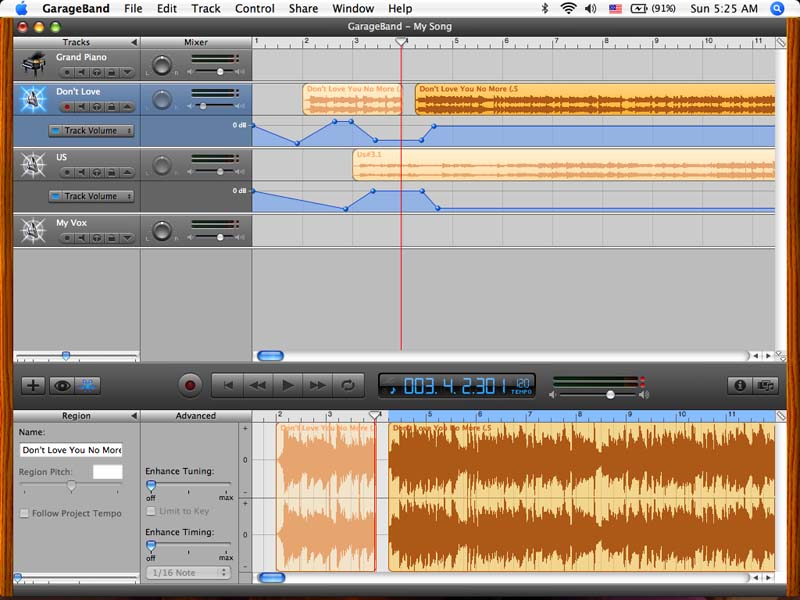Set the Grand Piano volume slider

click(x=220, y=71)
